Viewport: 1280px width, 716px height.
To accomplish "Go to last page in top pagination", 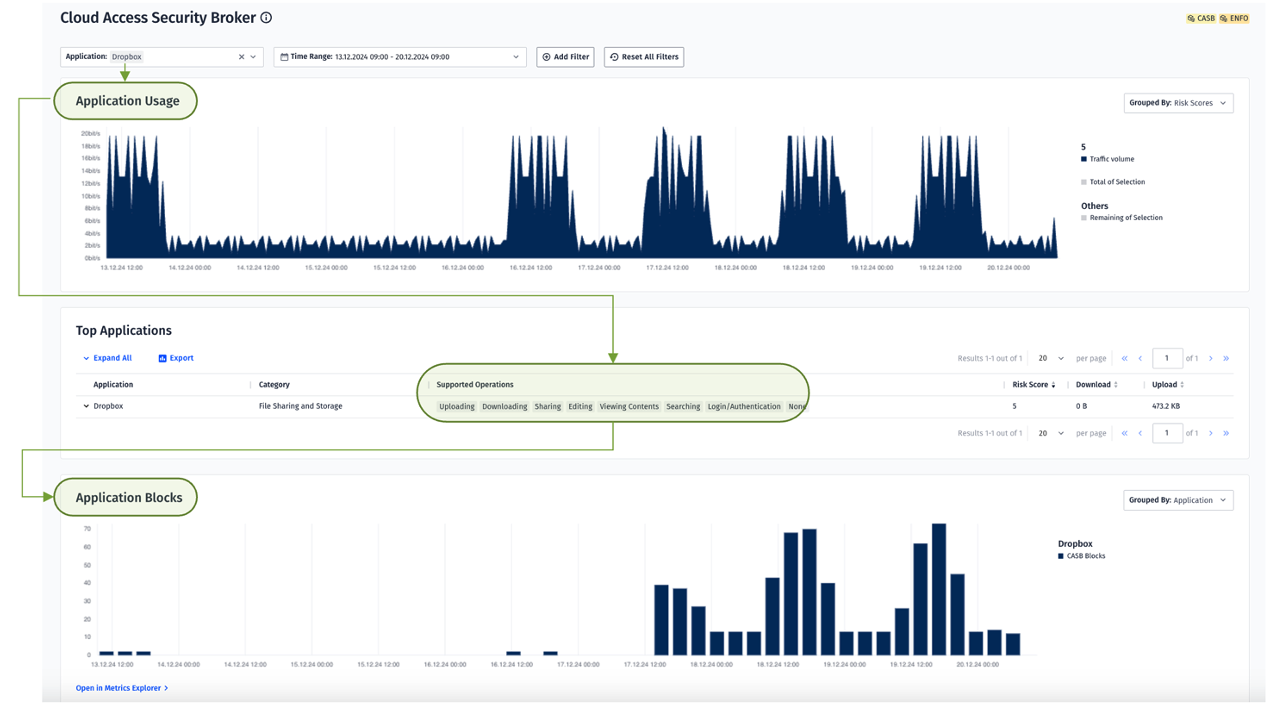I will point(1226,358).
